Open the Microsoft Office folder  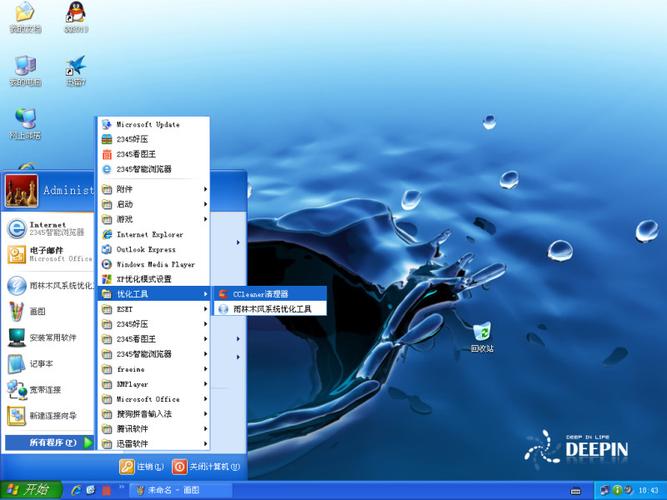(x=154, y=399)
